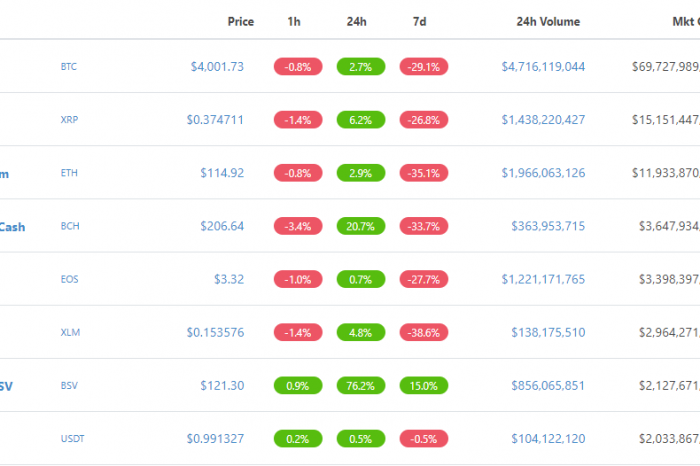
Task: Click the XLM ticker symbol
Action: [x=70, y=332]
